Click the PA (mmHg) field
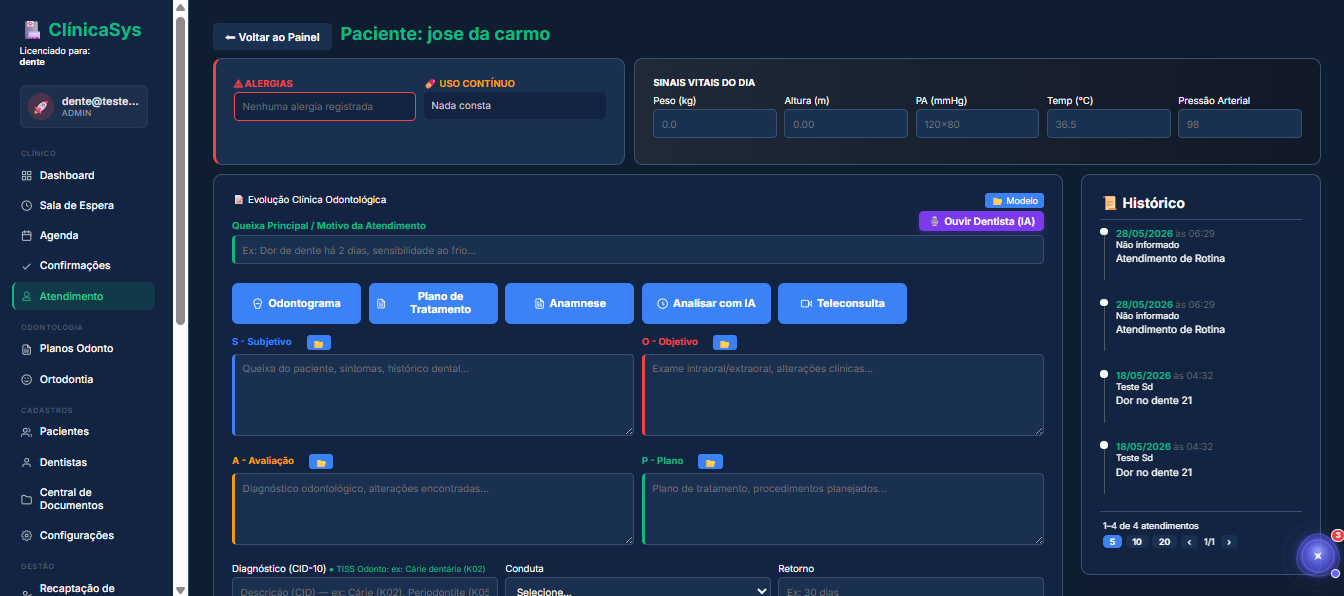 (977, 123)
